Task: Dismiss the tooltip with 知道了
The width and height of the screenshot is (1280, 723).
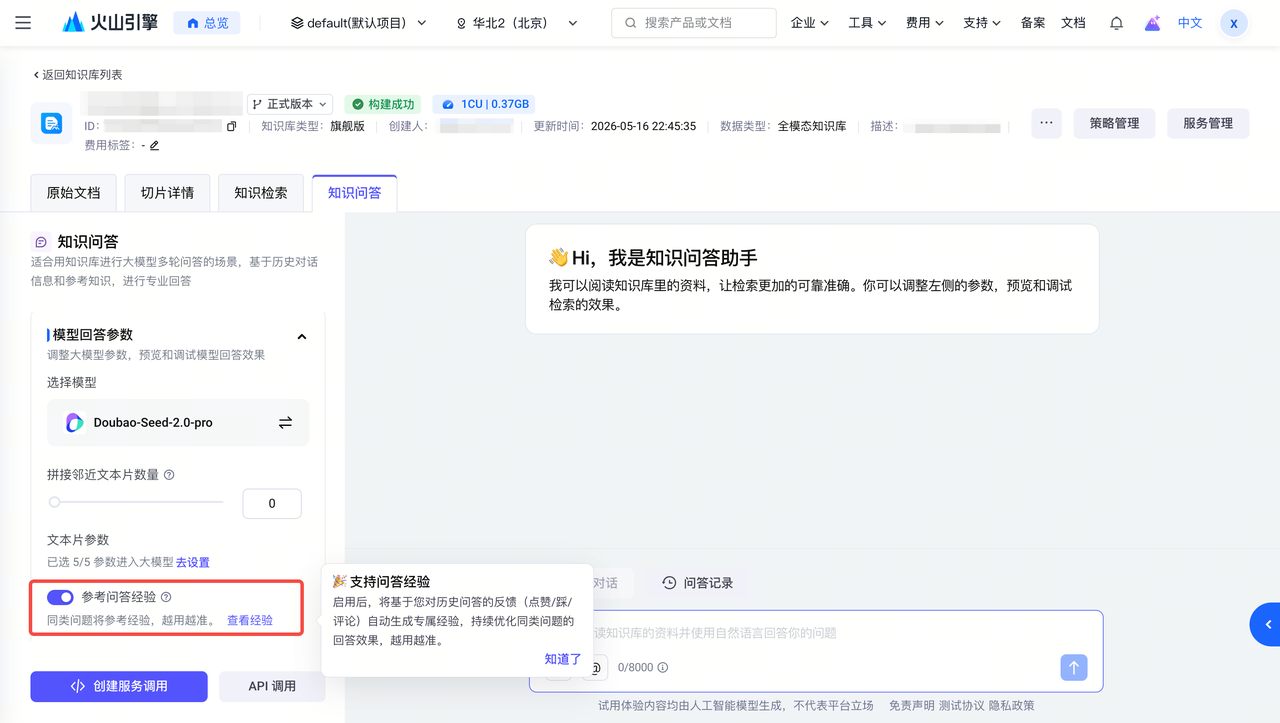Action: tap(563, 659)
